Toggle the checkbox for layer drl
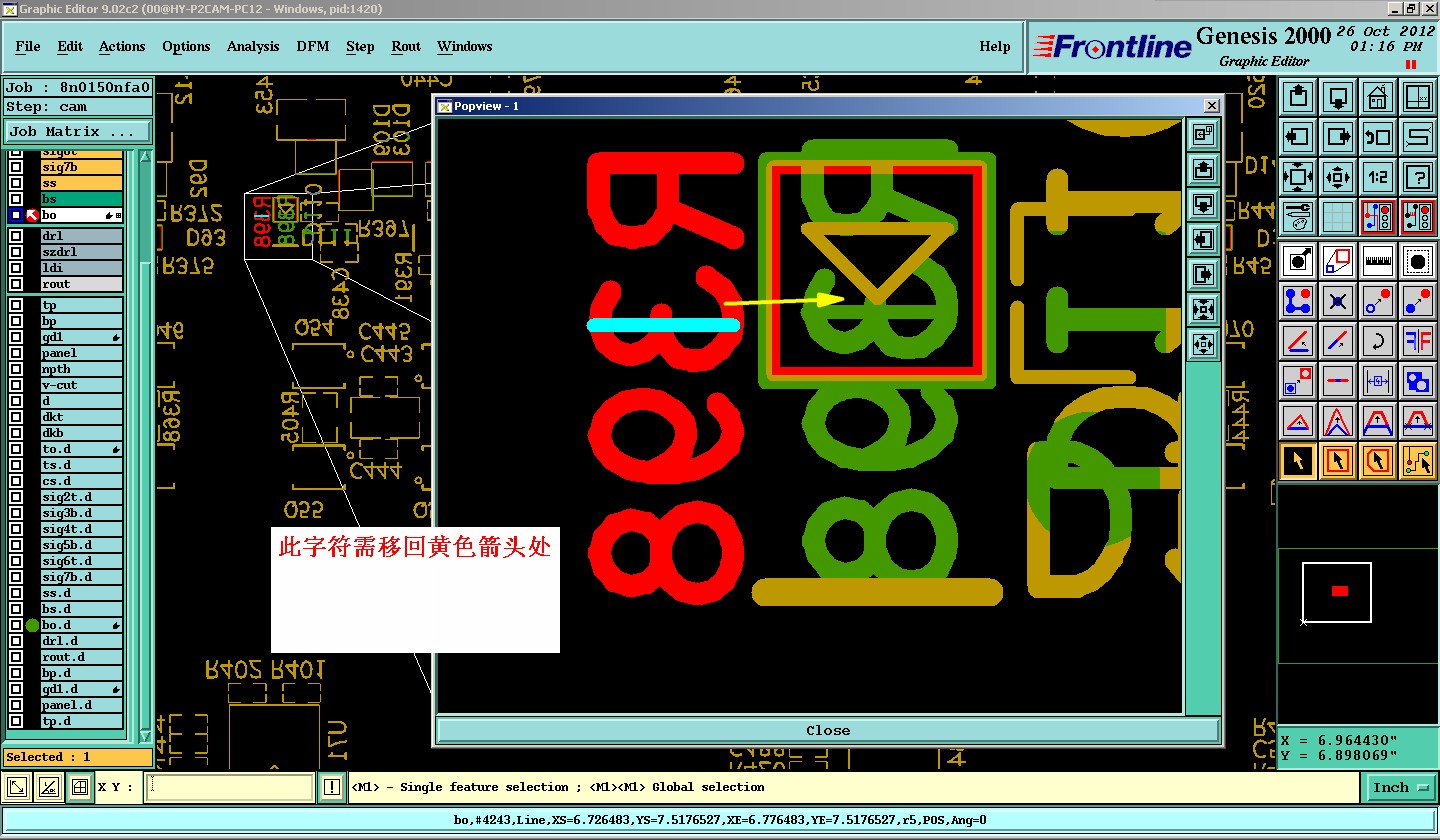This screenshot has width=1440, height=840. (16, 236)
